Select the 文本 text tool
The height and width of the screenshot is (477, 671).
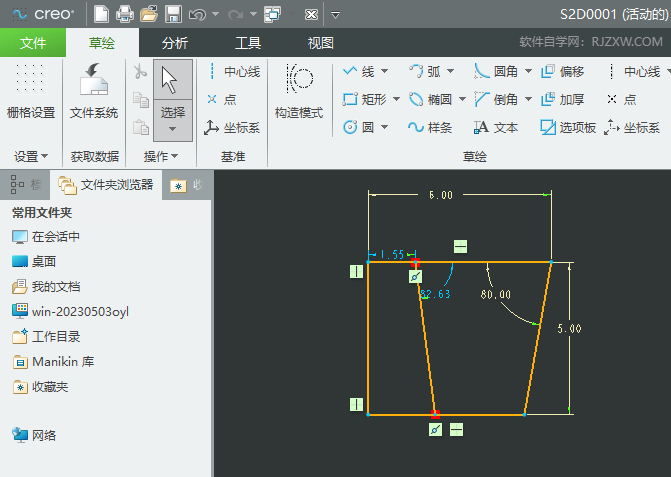(496, 127)
